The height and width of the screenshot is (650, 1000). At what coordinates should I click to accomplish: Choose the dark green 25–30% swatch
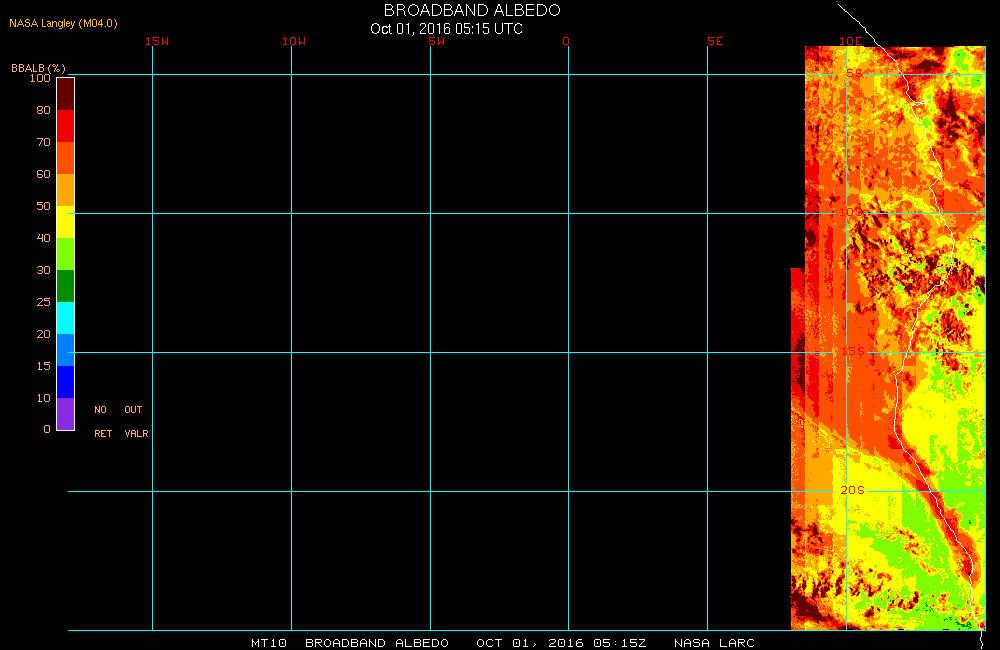click(65, 285)
